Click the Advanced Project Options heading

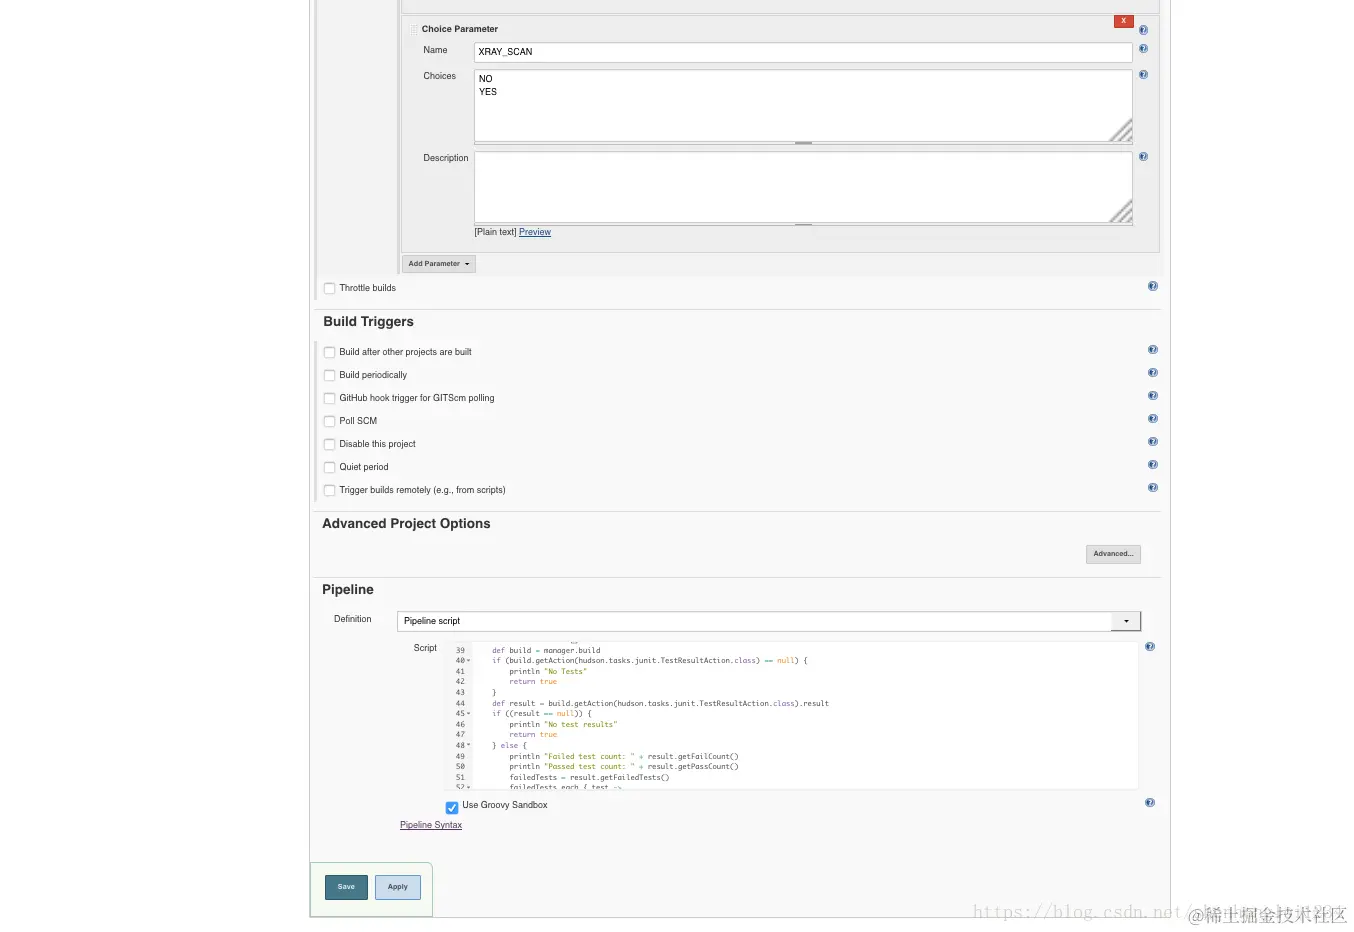coord(406,524)
